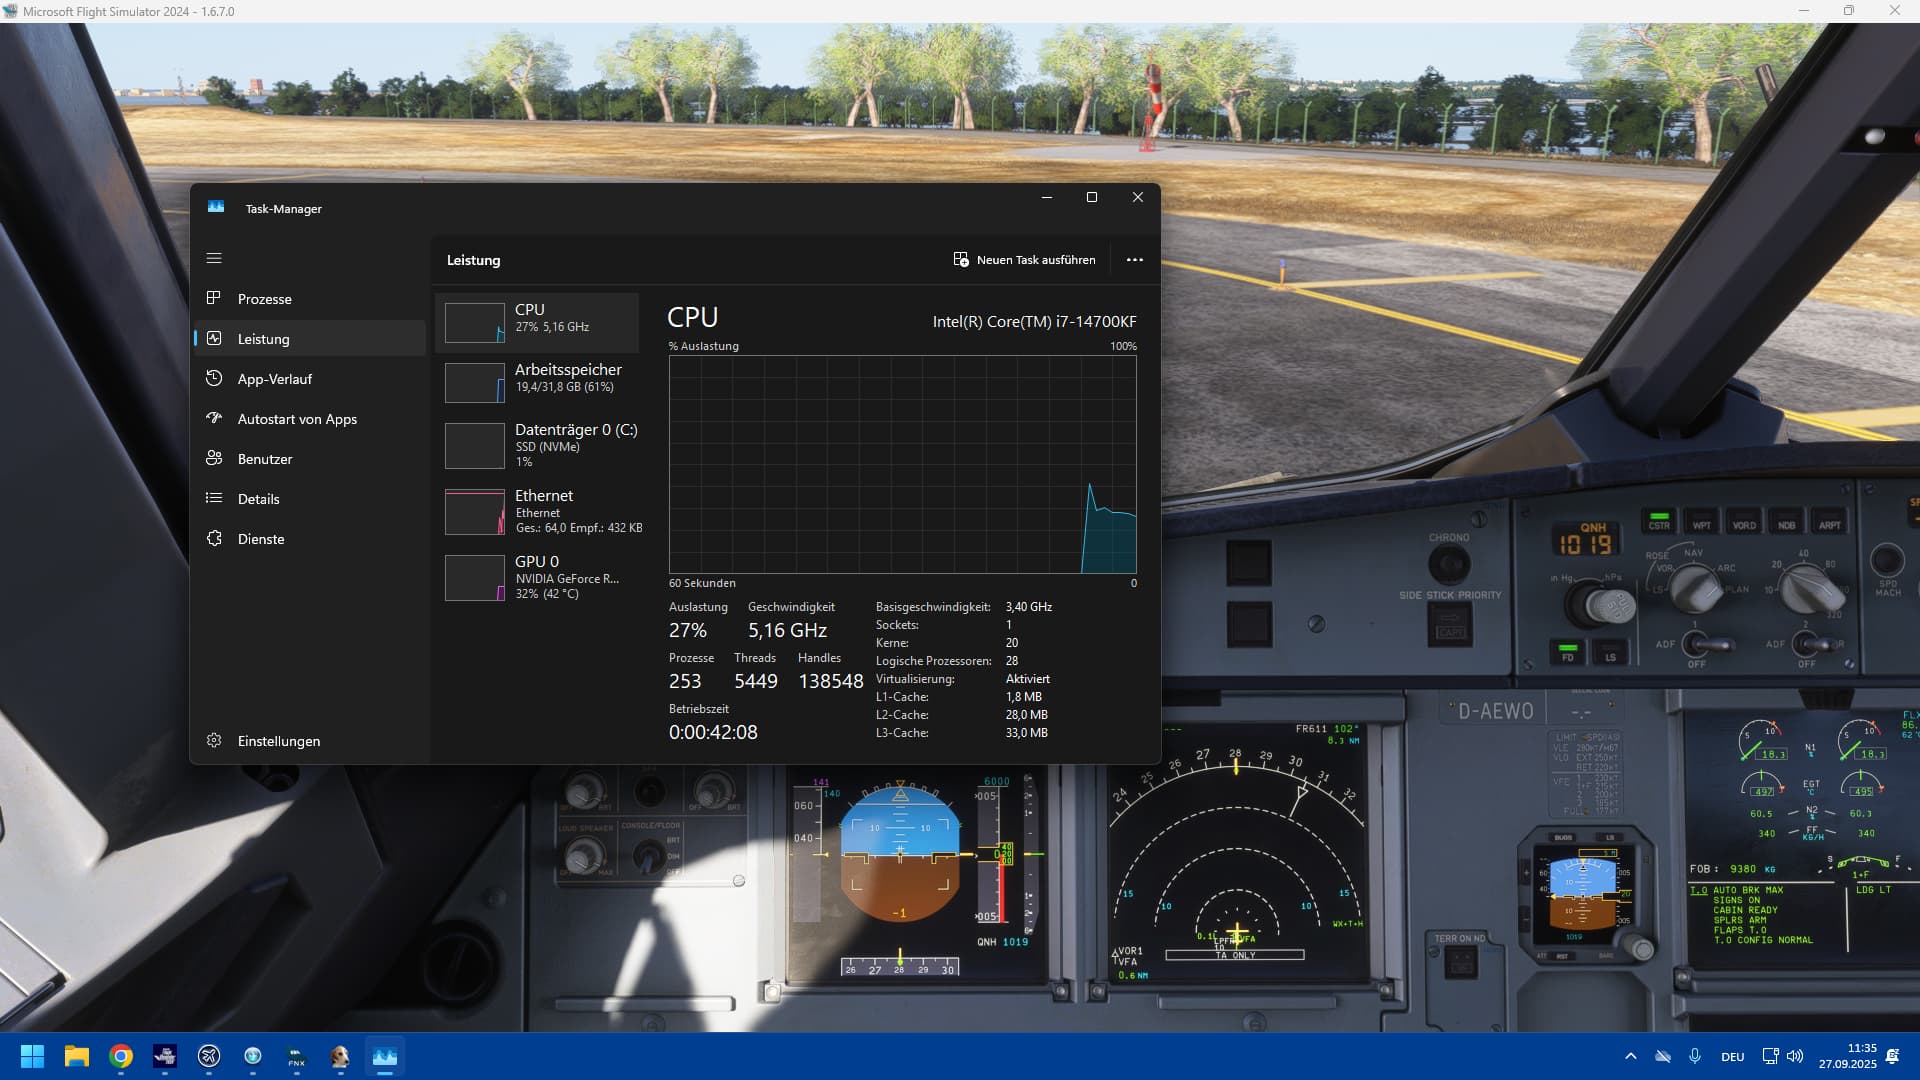Select the Leistung sidebar entry
1920x1080 pixels.
(309, 339)
